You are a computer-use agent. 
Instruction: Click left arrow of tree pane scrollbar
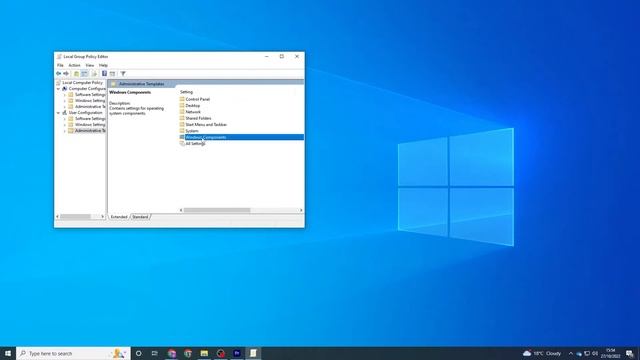pos(58,217)
